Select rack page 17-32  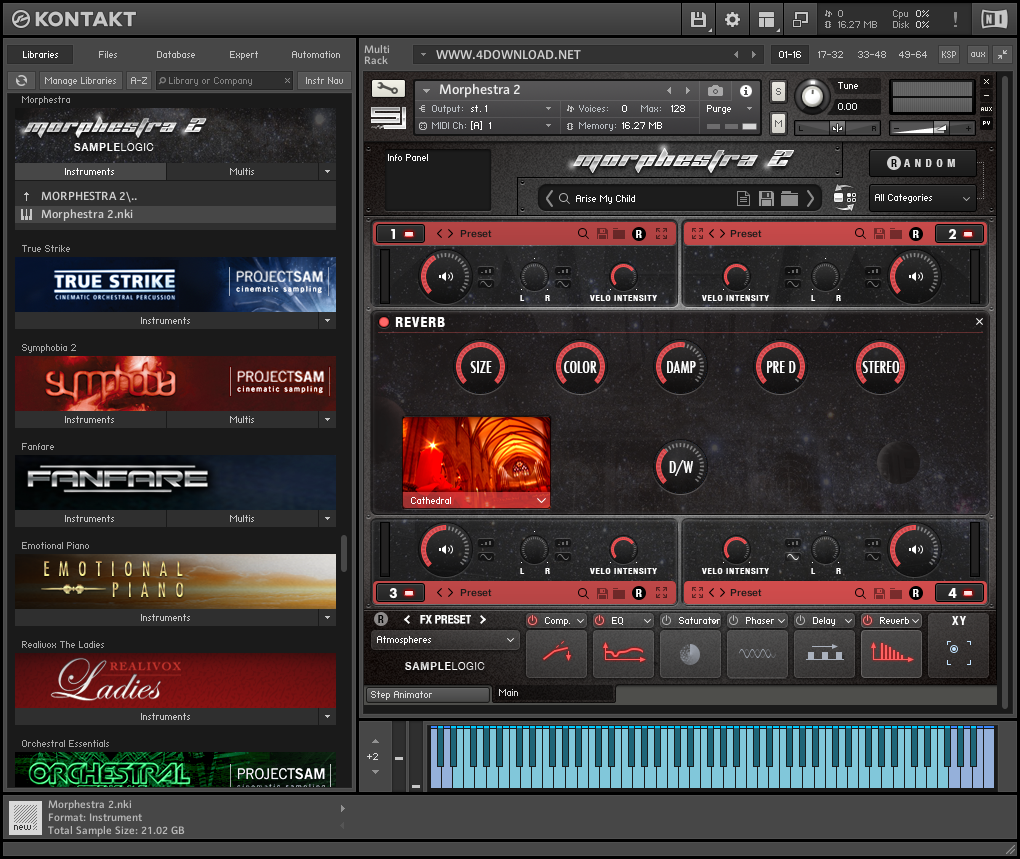coord(830,55)
